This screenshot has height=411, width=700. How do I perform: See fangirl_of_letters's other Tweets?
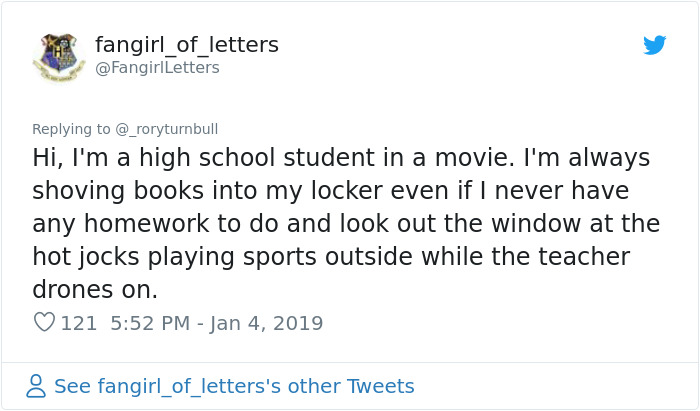pyautogui.click(x=233, y=386)
